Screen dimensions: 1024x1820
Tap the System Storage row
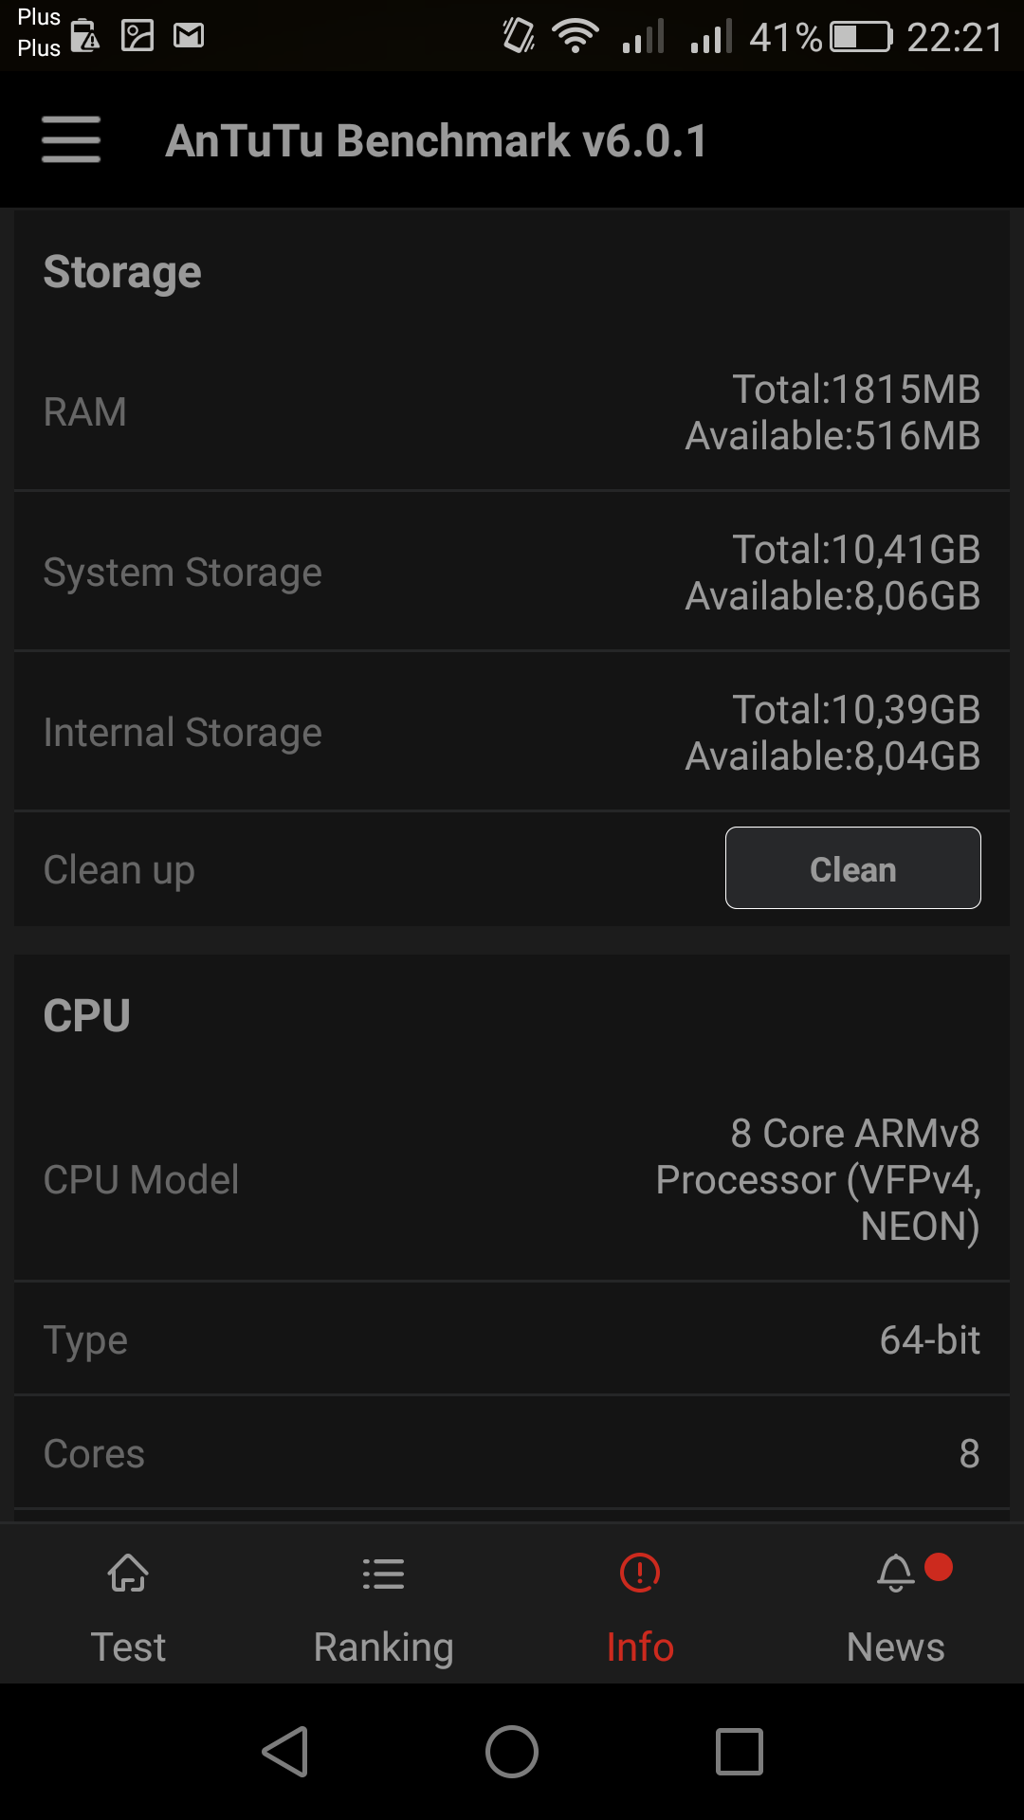point(512,572)
